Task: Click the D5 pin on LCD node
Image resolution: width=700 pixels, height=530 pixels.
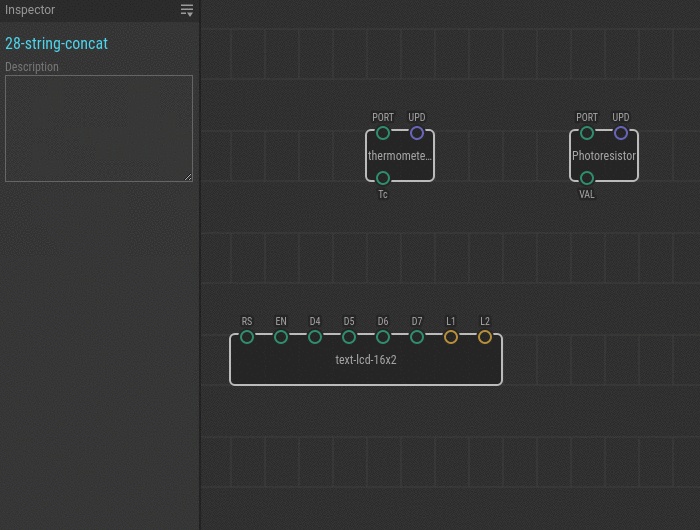Action: pyautogui.click(x=349, y=337)
